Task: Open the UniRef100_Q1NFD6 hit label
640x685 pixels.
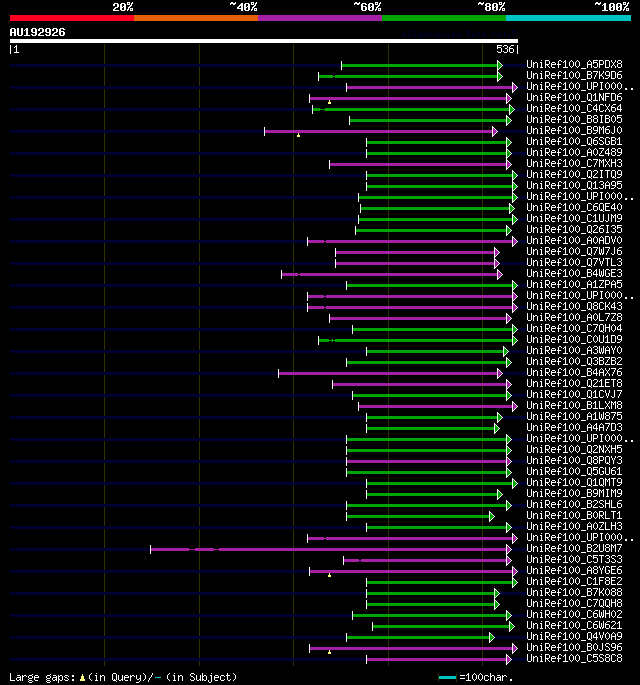Action: tap(574, 97)
